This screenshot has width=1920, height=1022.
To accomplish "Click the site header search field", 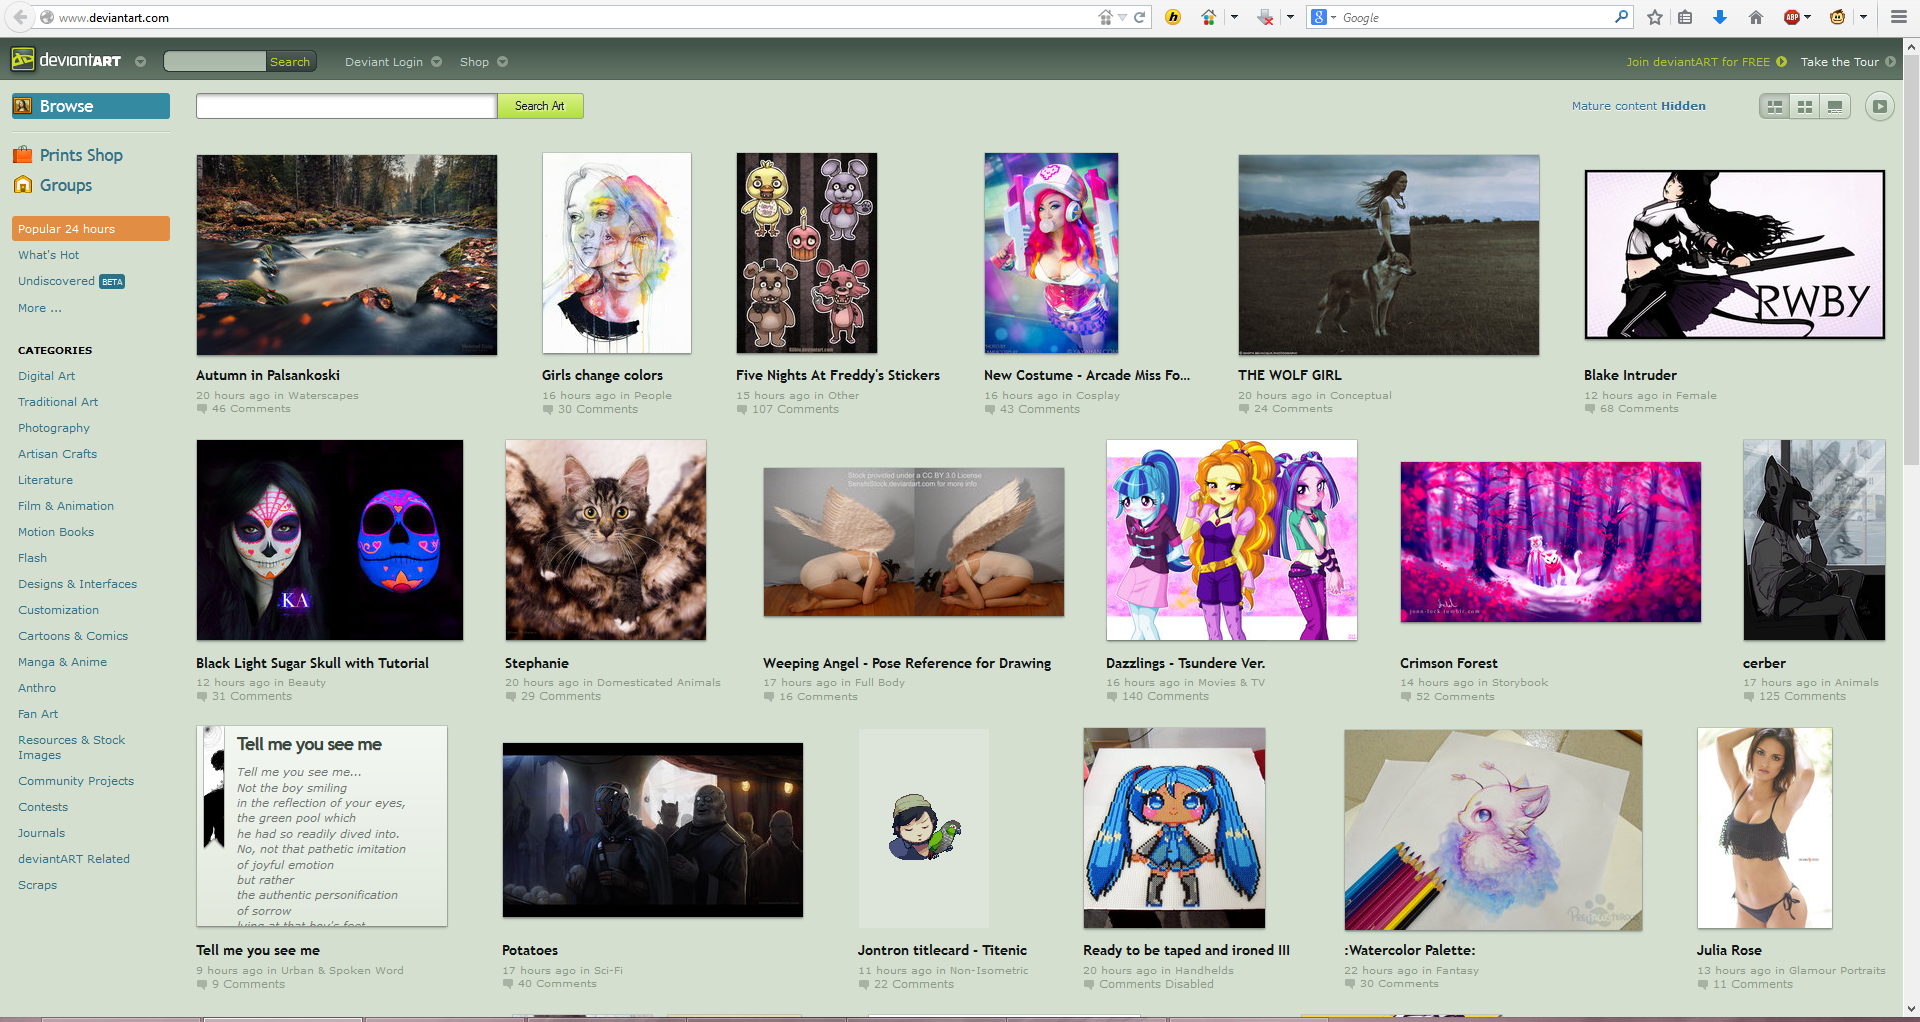I will [215, 62].
